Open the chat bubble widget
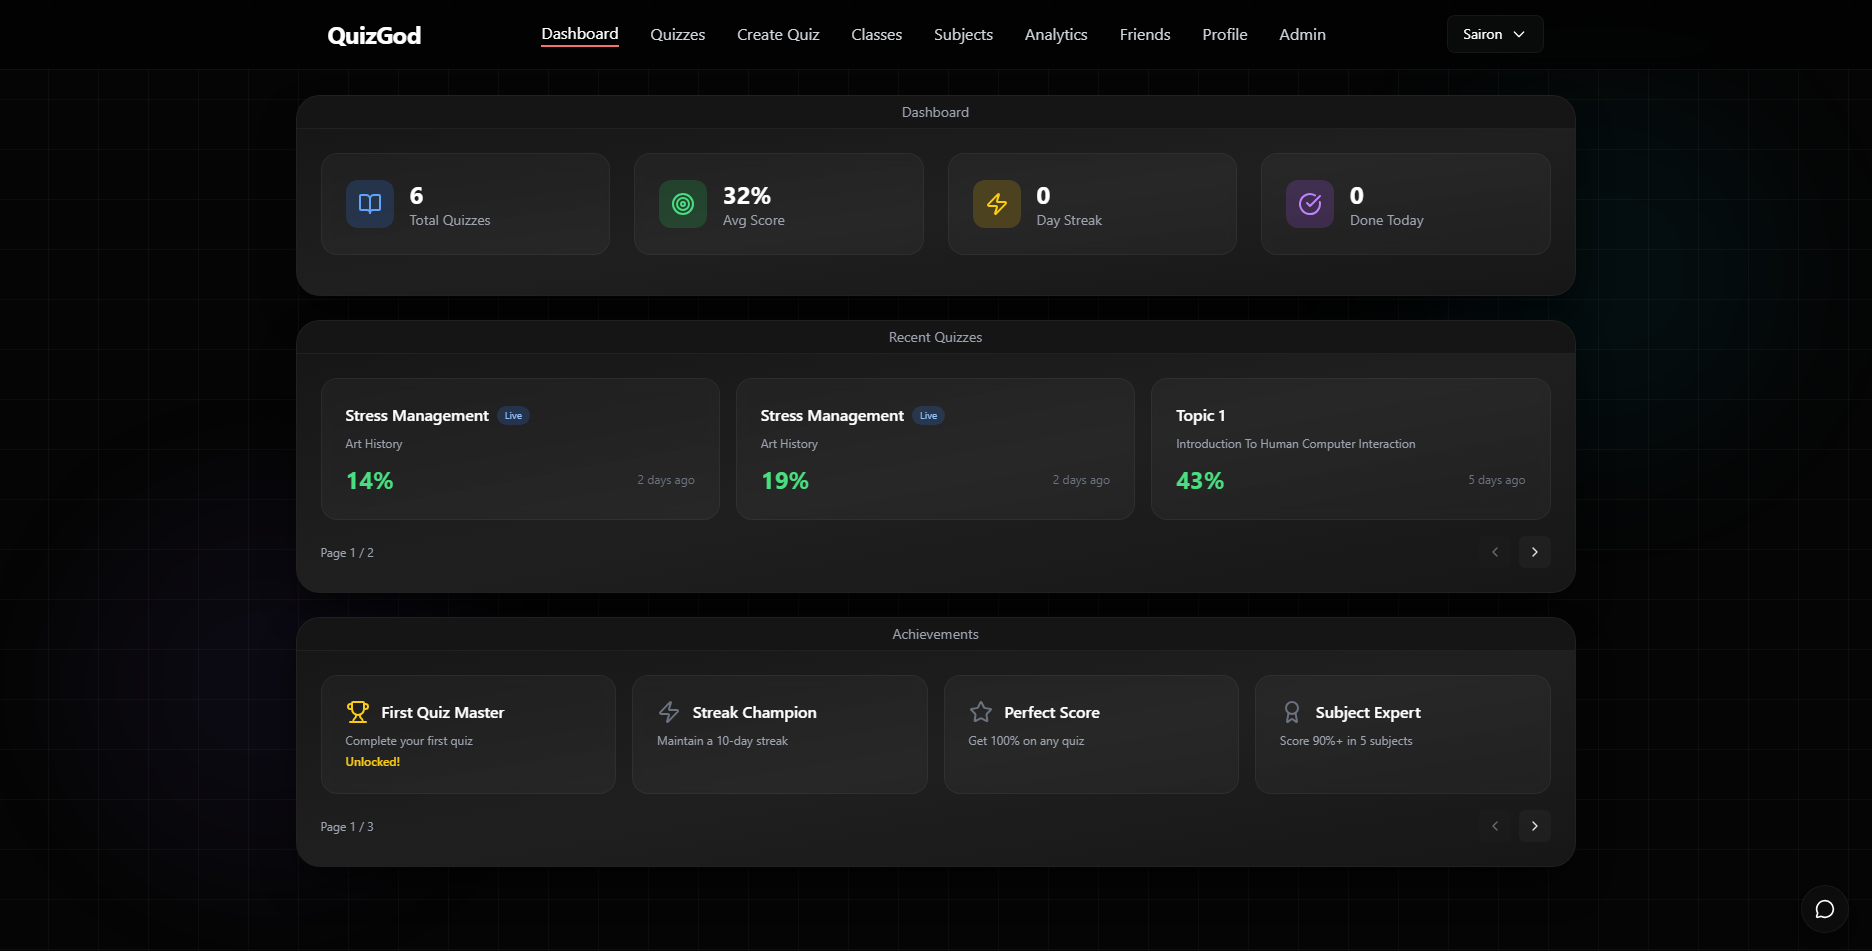Viewport: 1872px width, 951px height. tap(1824, 909)
